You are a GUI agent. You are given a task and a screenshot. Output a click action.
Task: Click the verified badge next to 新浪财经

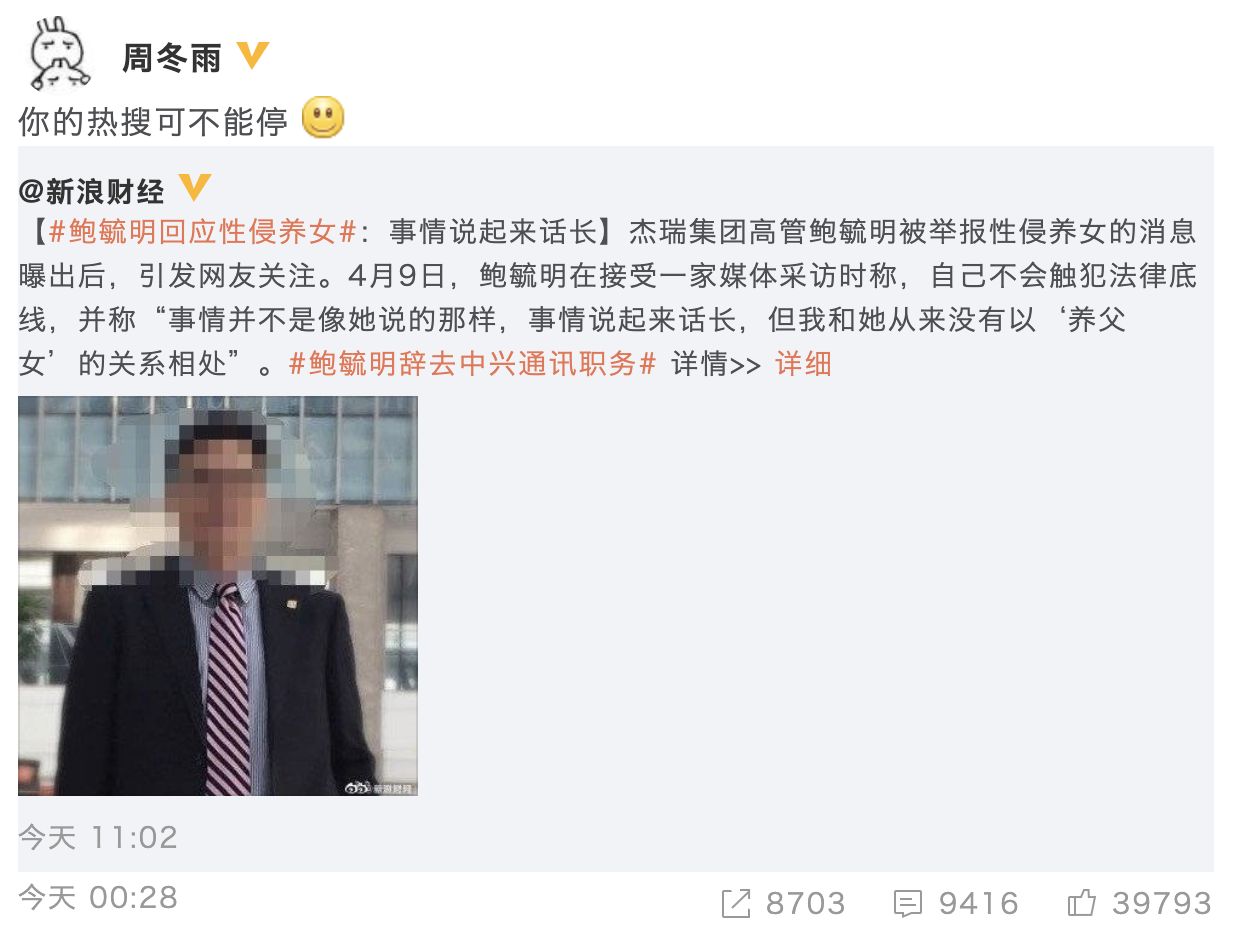(195, 187)
